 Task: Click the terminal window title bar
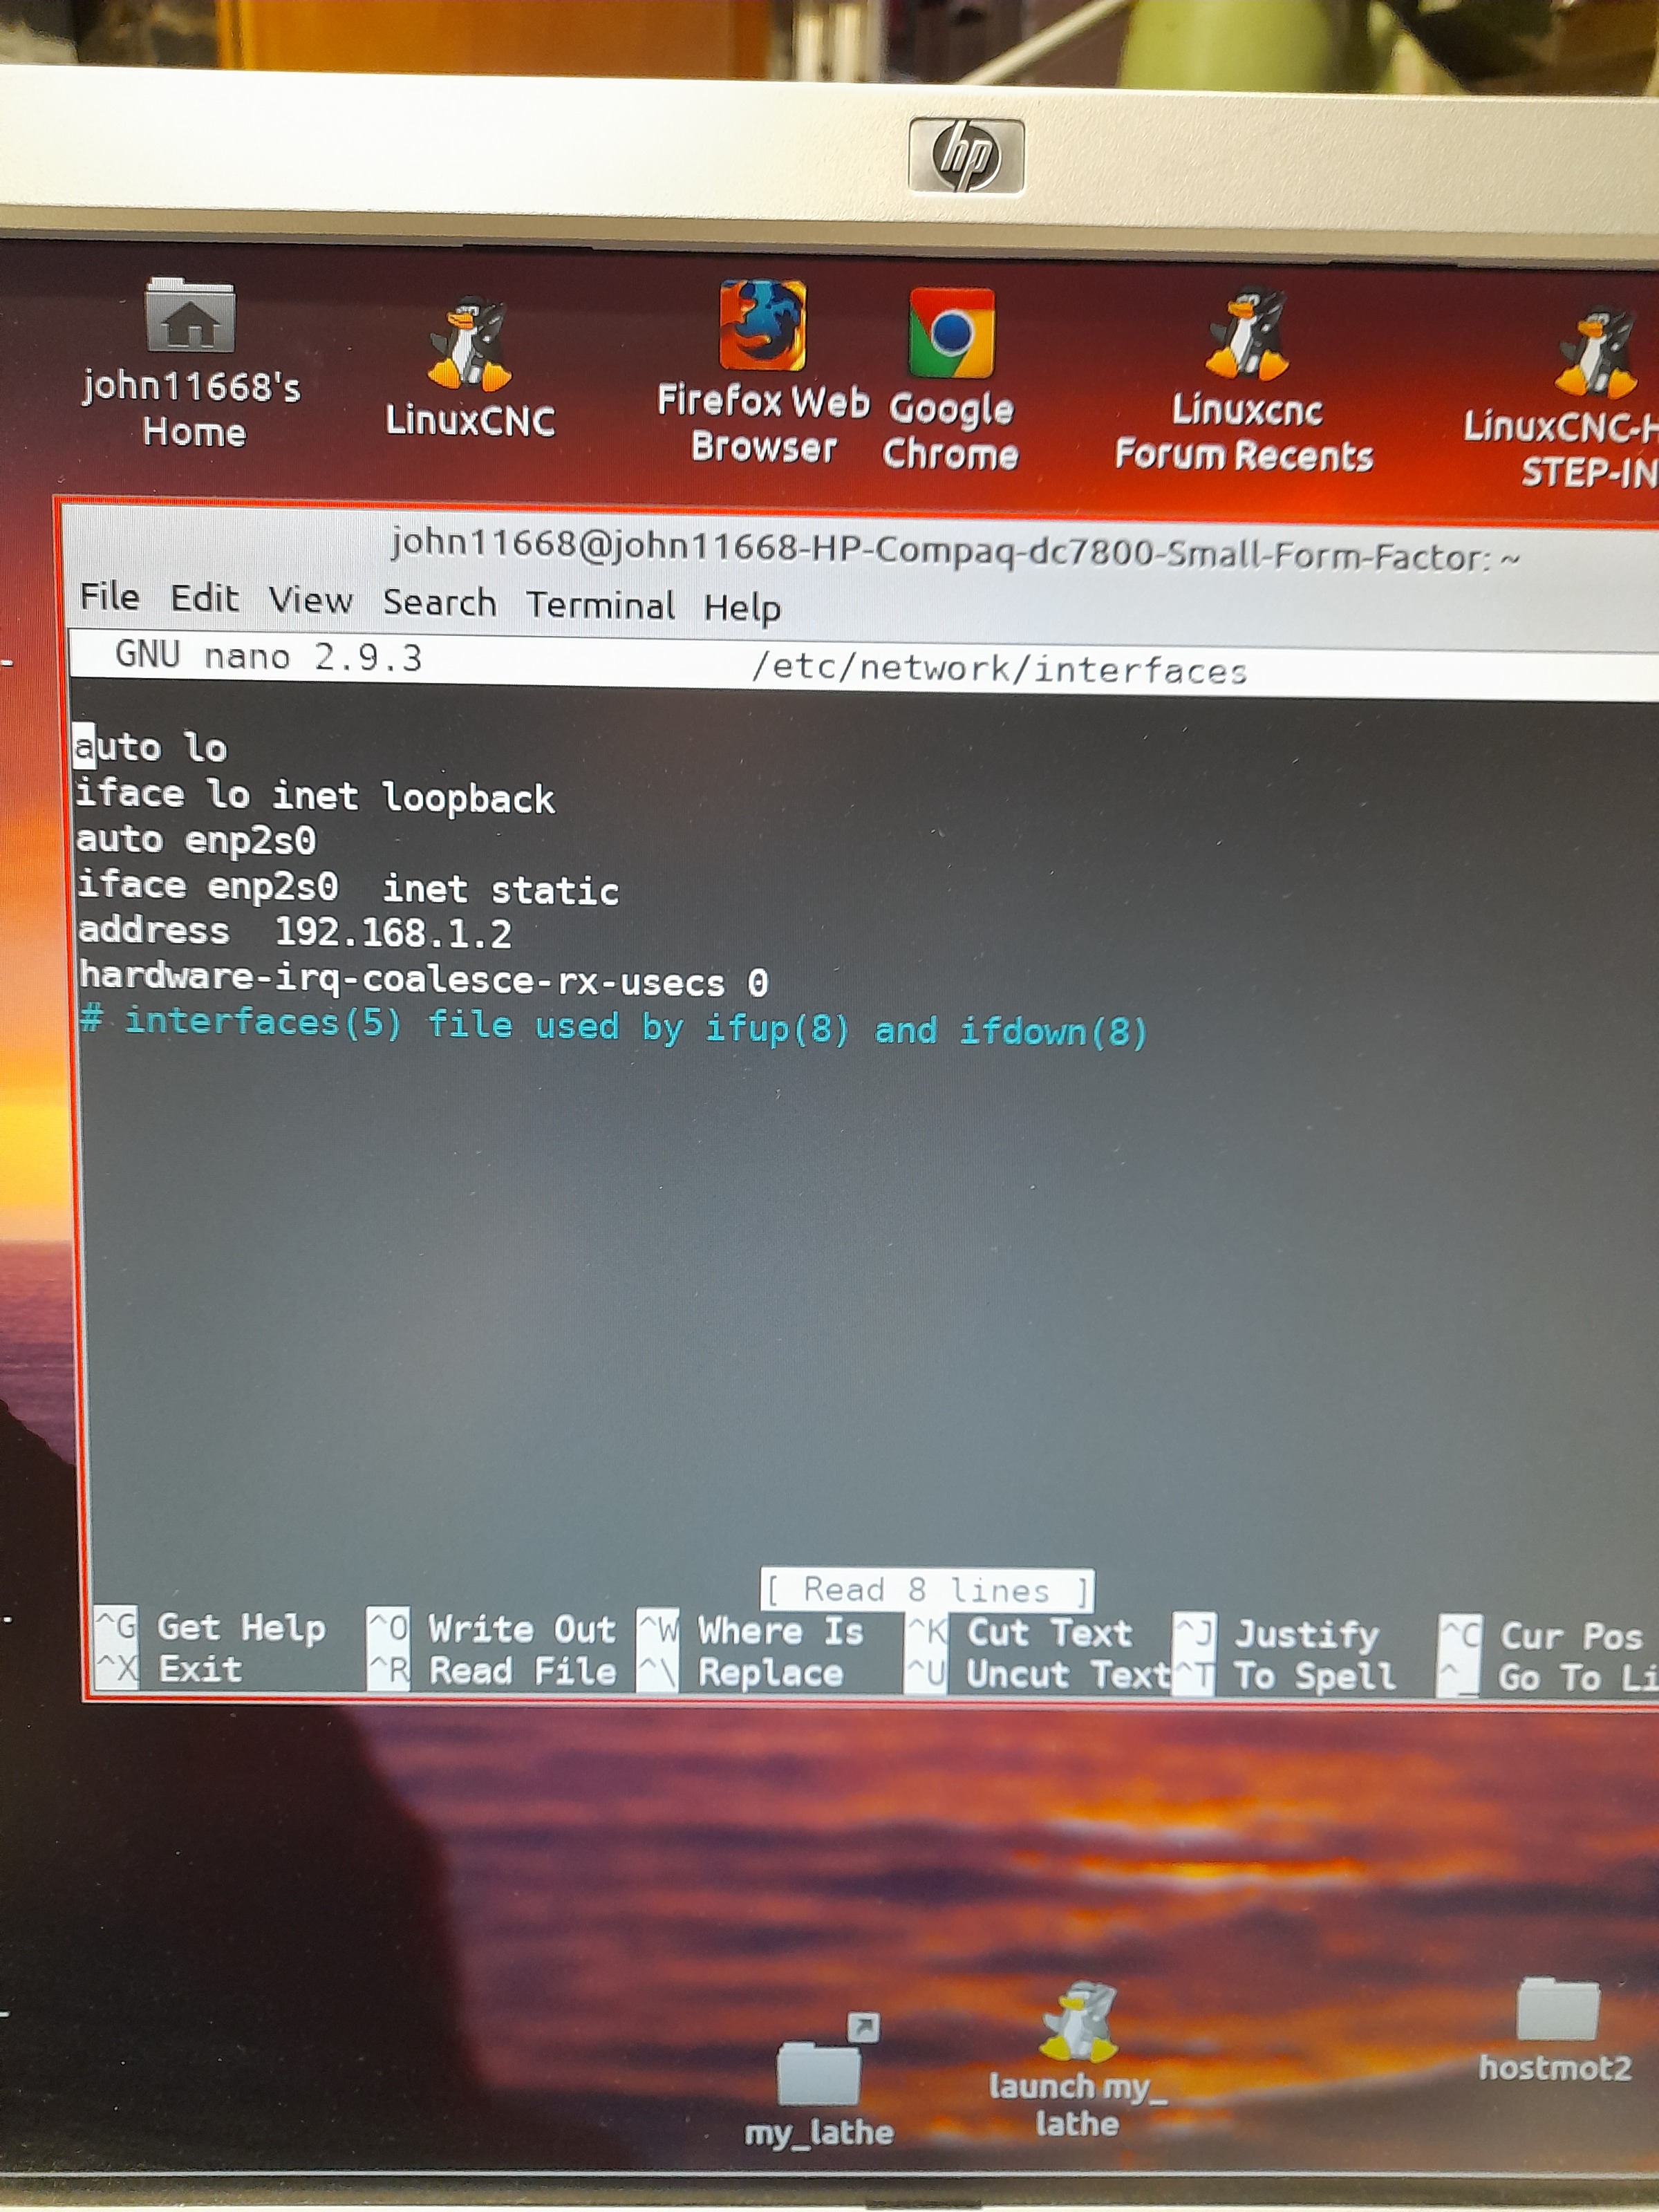tap(955, 550)
